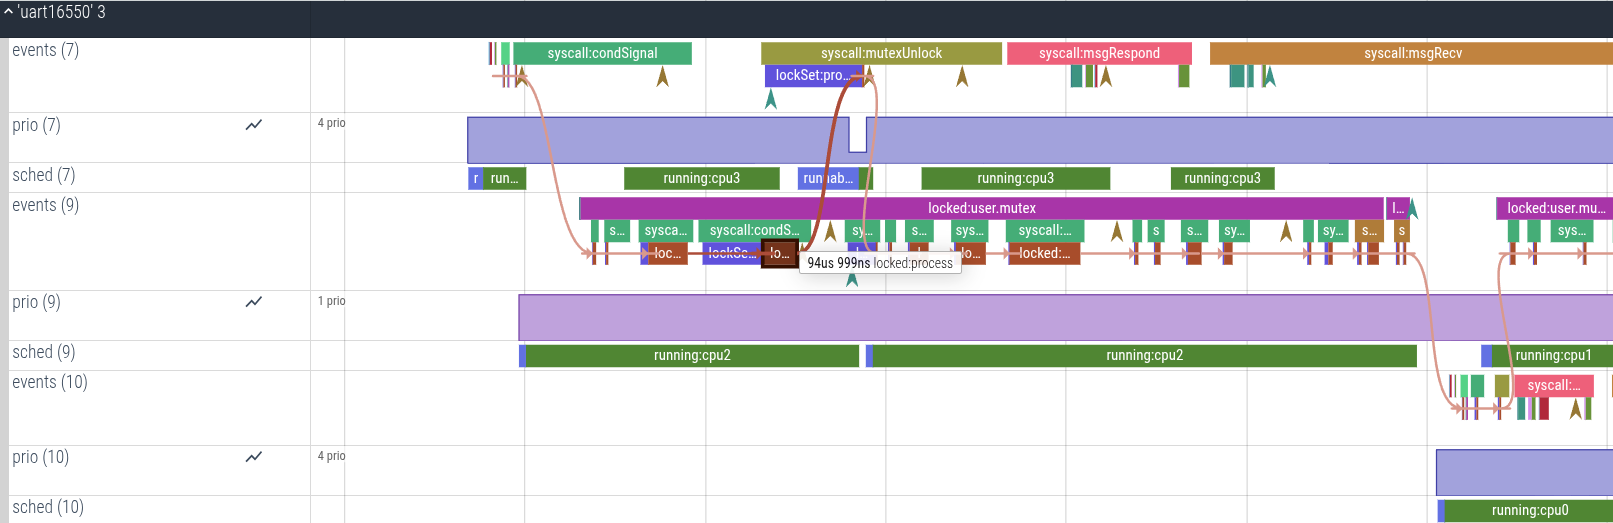The image size is (1613, 523).
Task: Click the events (9) track label
Action: click(x=45, y=205)
